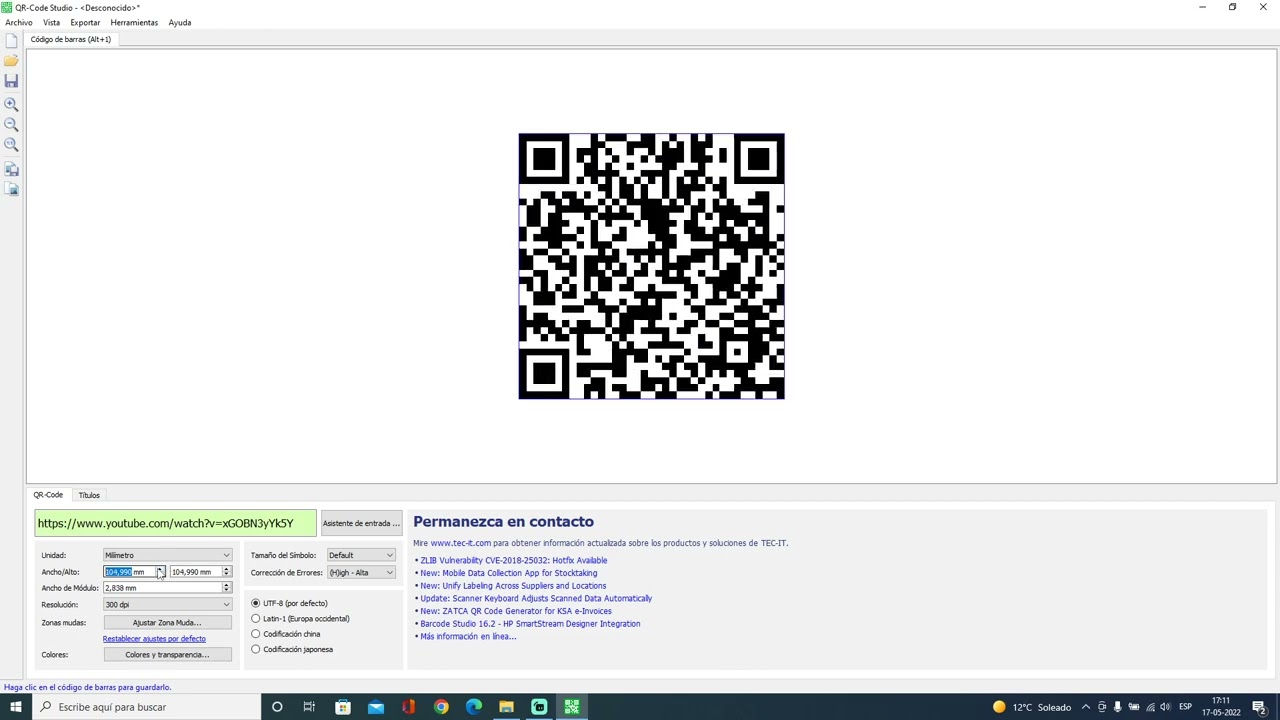Open the teal app icon beside File Explorer
This screenshot has height=720, width=1280.
(x=539, y=707)
